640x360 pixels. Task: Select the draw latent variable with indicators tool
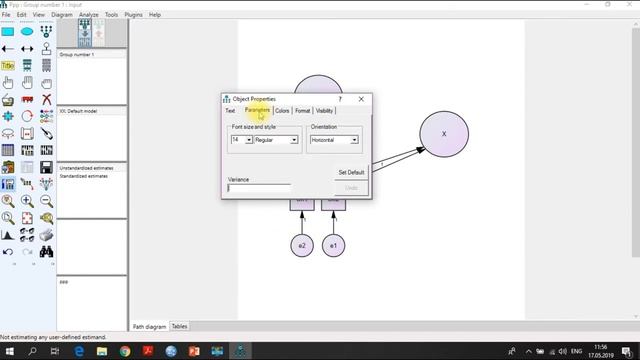[46, 31]
